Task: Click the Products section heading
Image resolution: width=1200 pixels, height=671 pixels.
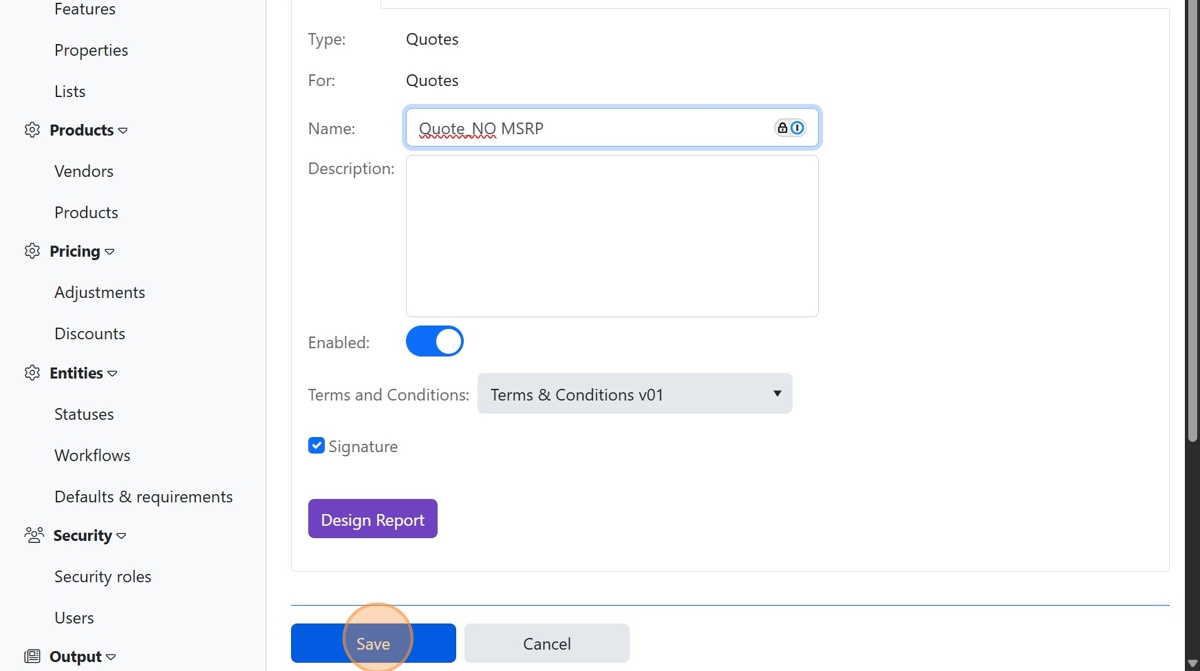Action: (81, 130)
